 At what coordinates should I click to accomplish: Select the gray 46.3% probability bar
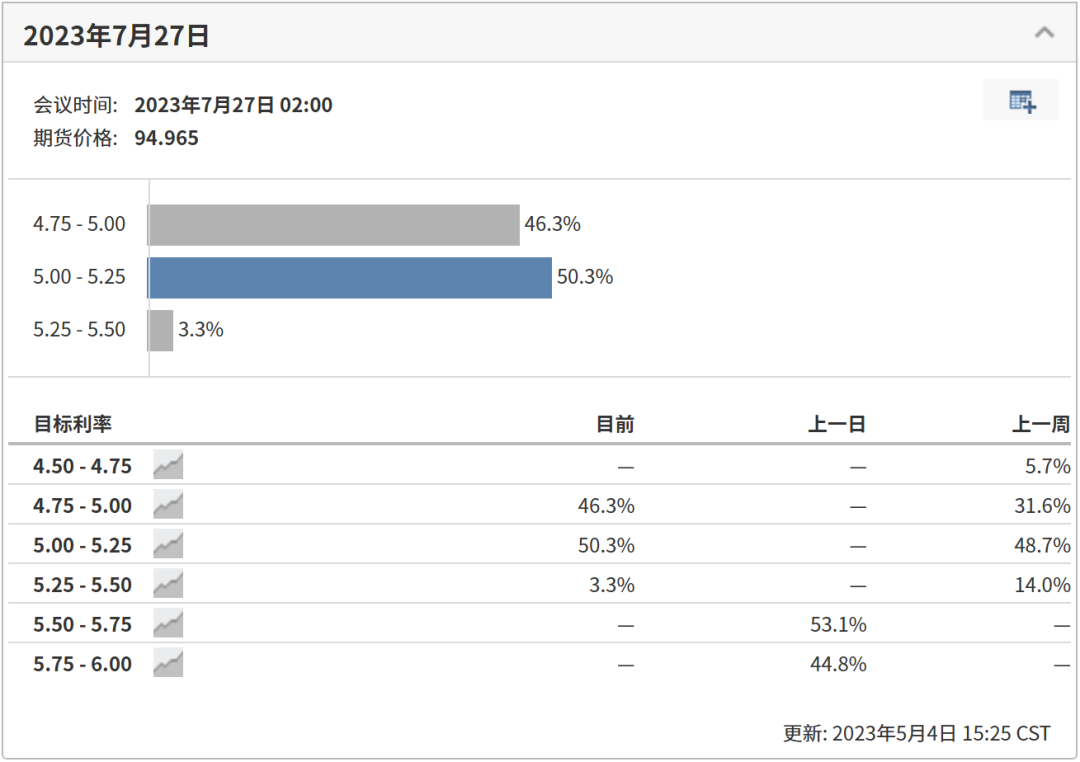pos(334,225)
